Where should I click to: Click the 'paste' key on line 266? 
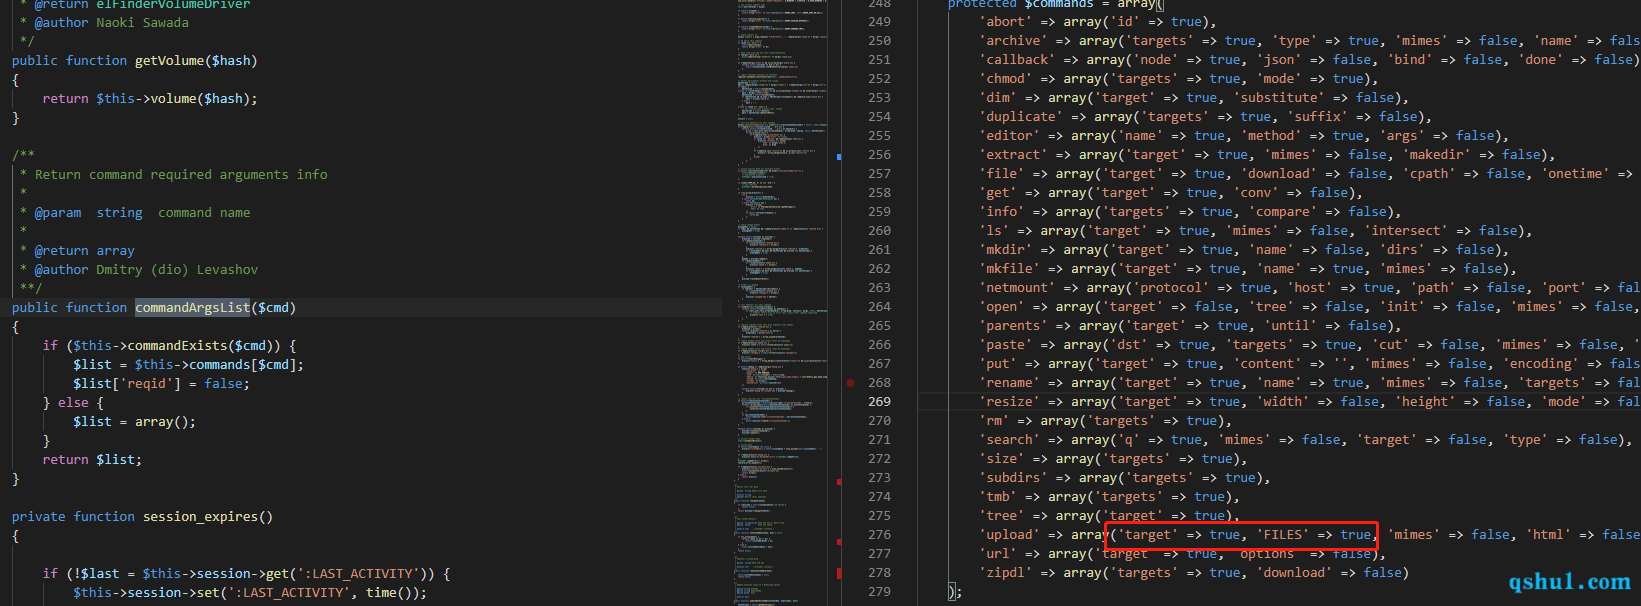pos(1005,345)
